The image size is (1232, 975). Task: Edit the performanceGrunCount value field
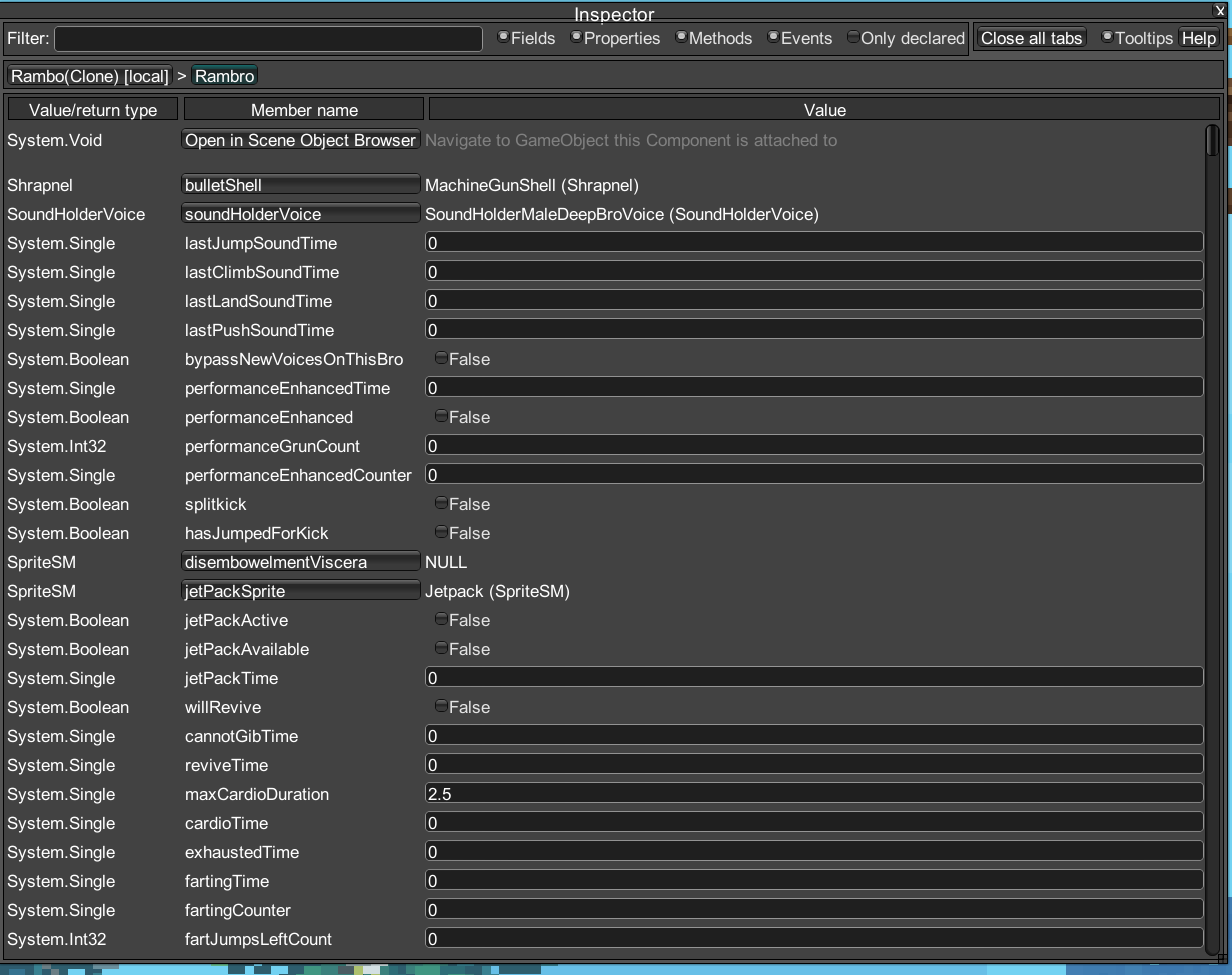tap(814, 445)
